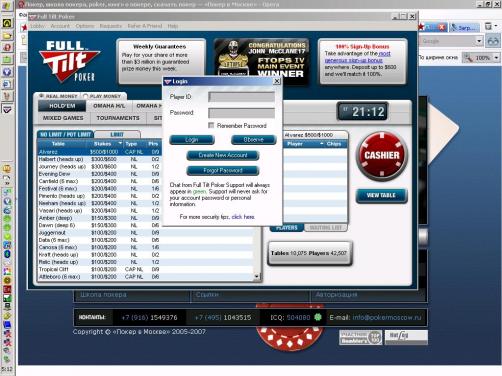
Task: Select the Juggernaut table row
Action: (146, 233)
